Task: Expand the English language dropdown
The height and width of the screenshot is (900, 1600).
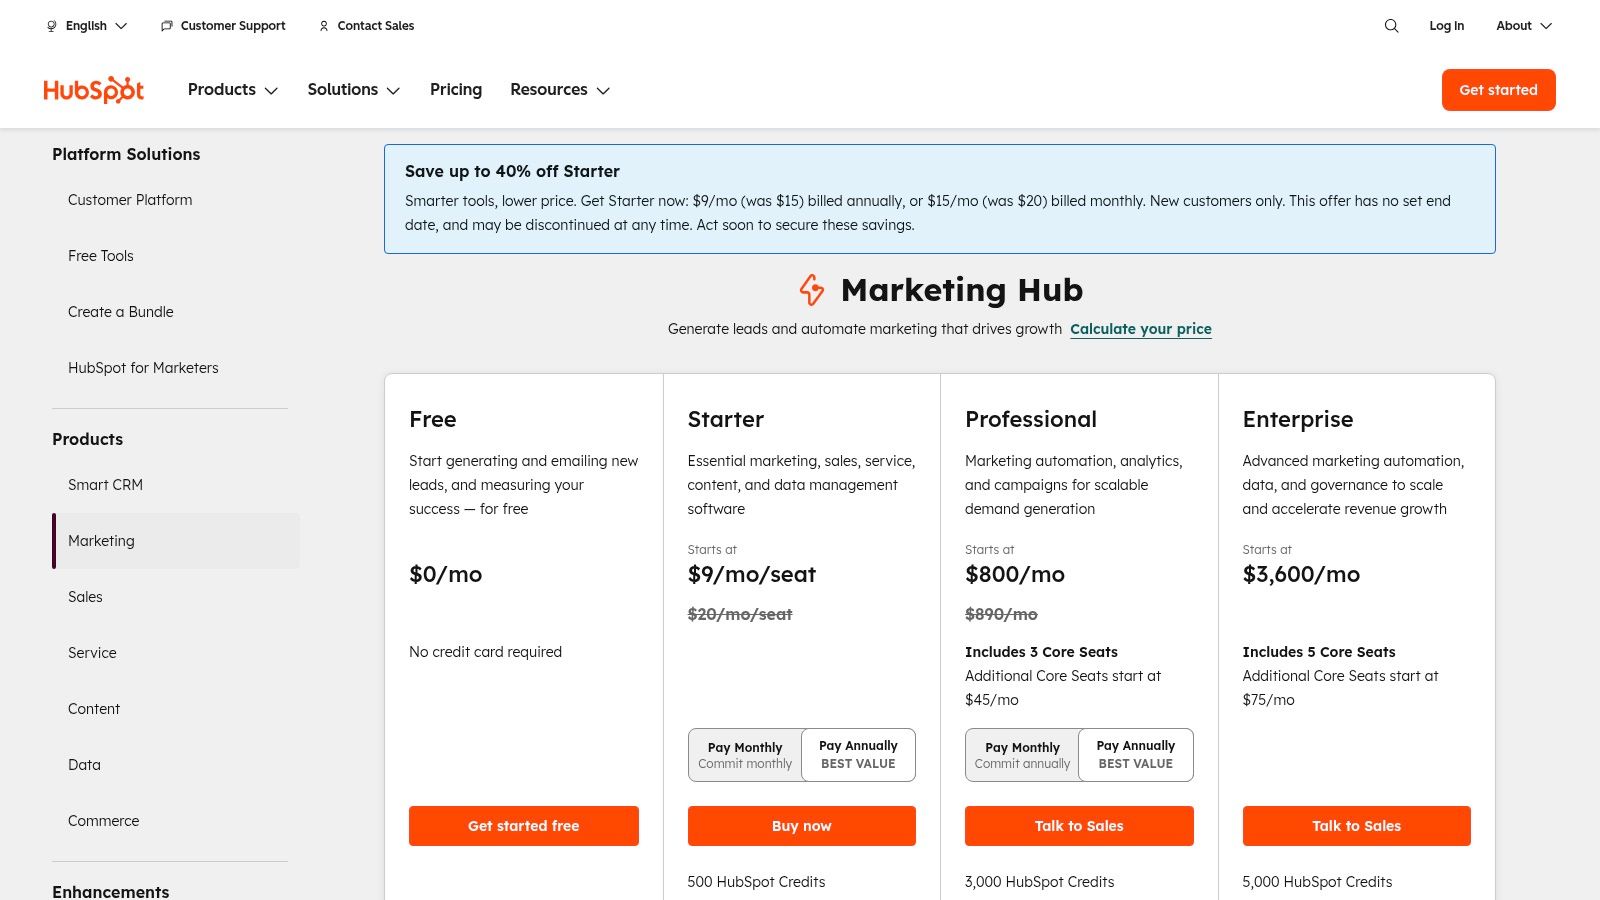Action: (x=86, y=26)
